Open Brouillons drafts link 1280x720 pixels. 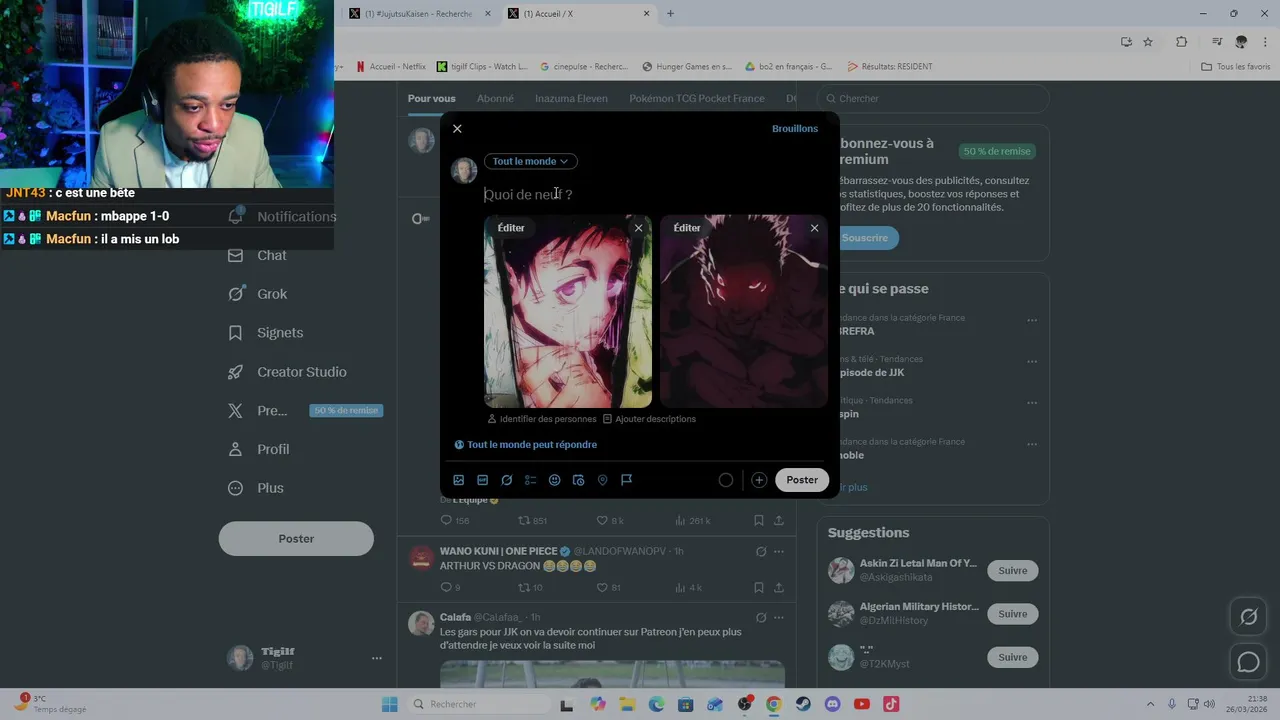point(794,129)
